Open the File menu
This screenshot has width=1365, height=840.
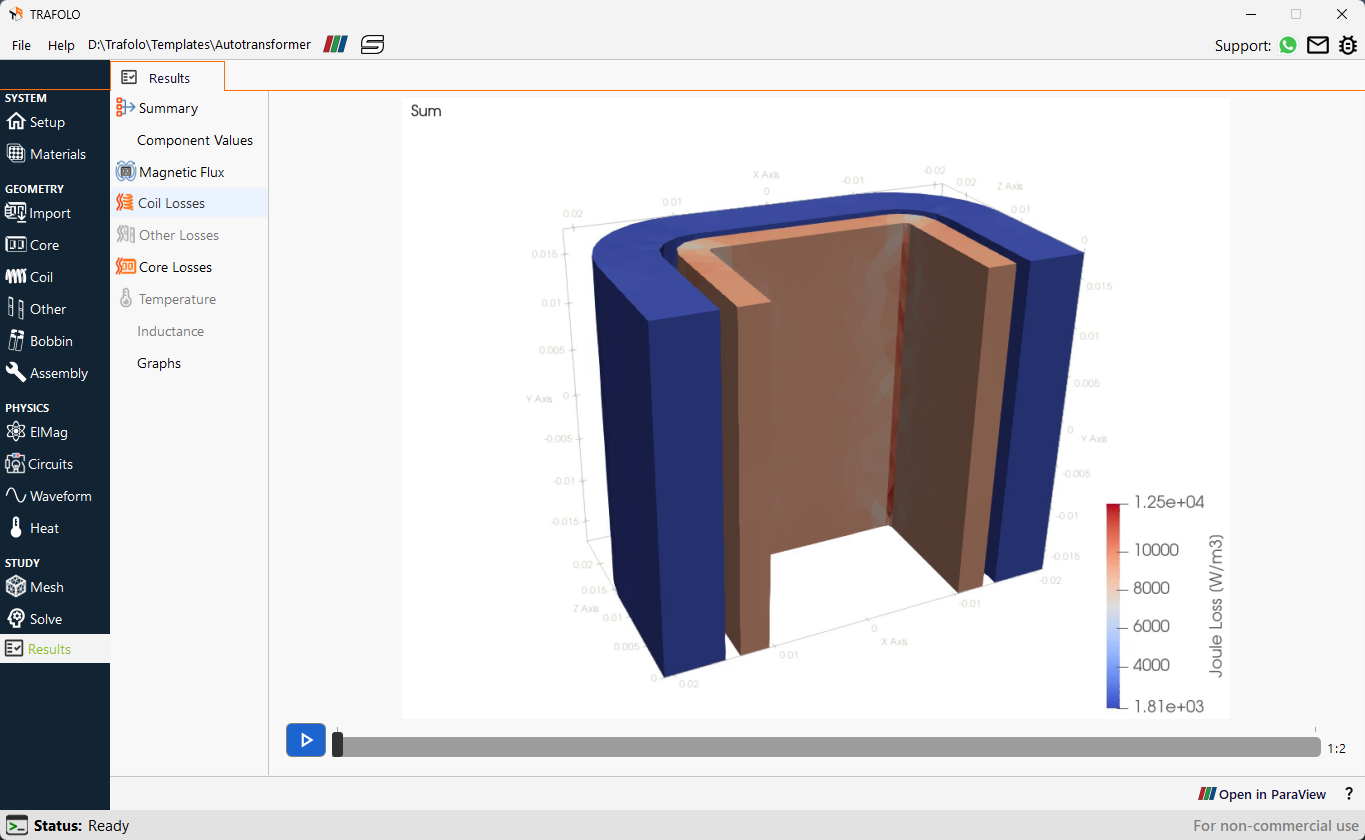[21, 45]
